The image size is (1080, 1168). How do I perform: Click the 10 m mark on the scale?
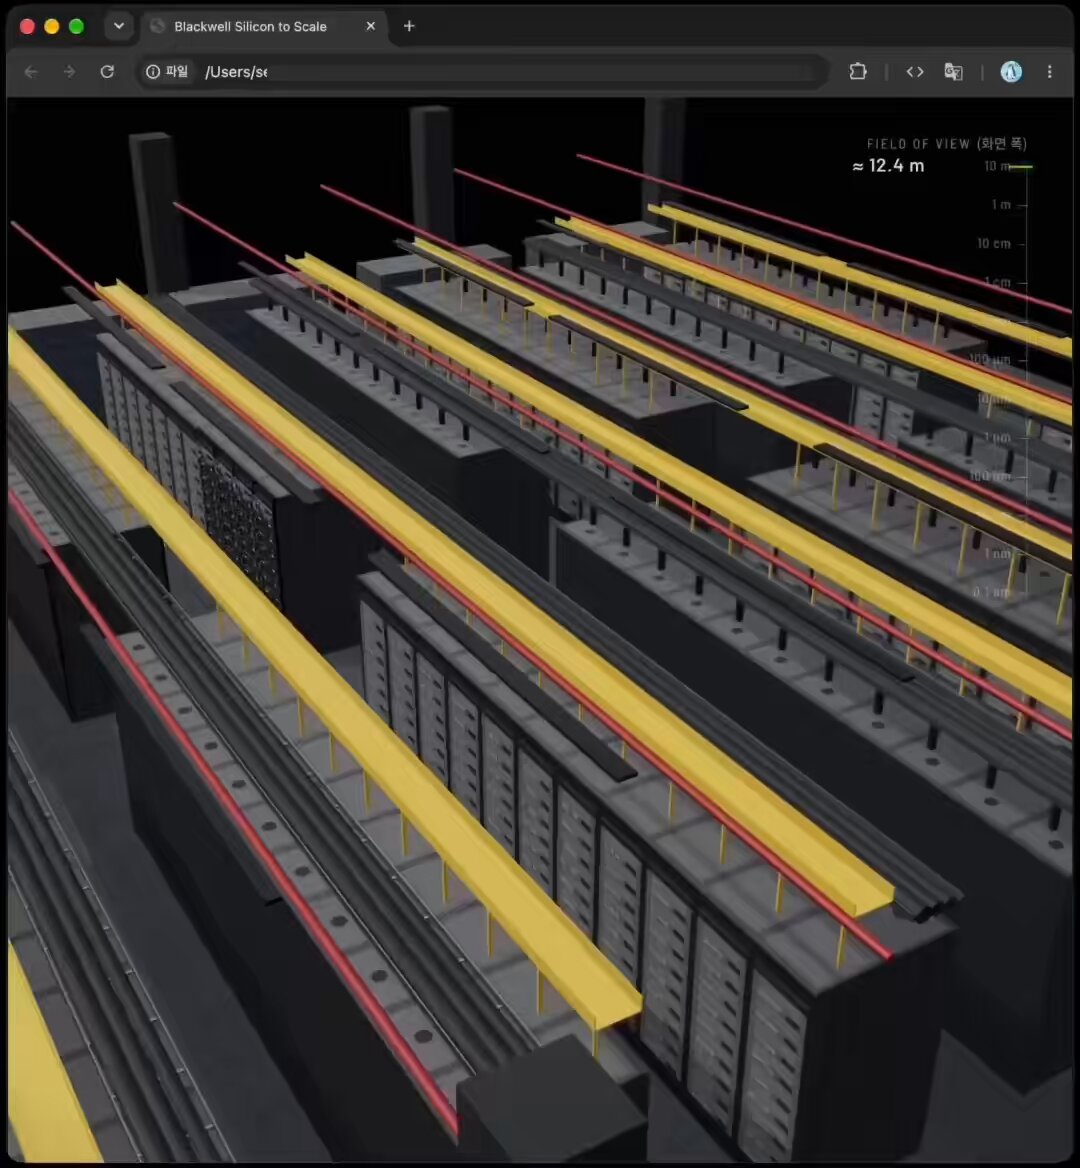(997, 166)
